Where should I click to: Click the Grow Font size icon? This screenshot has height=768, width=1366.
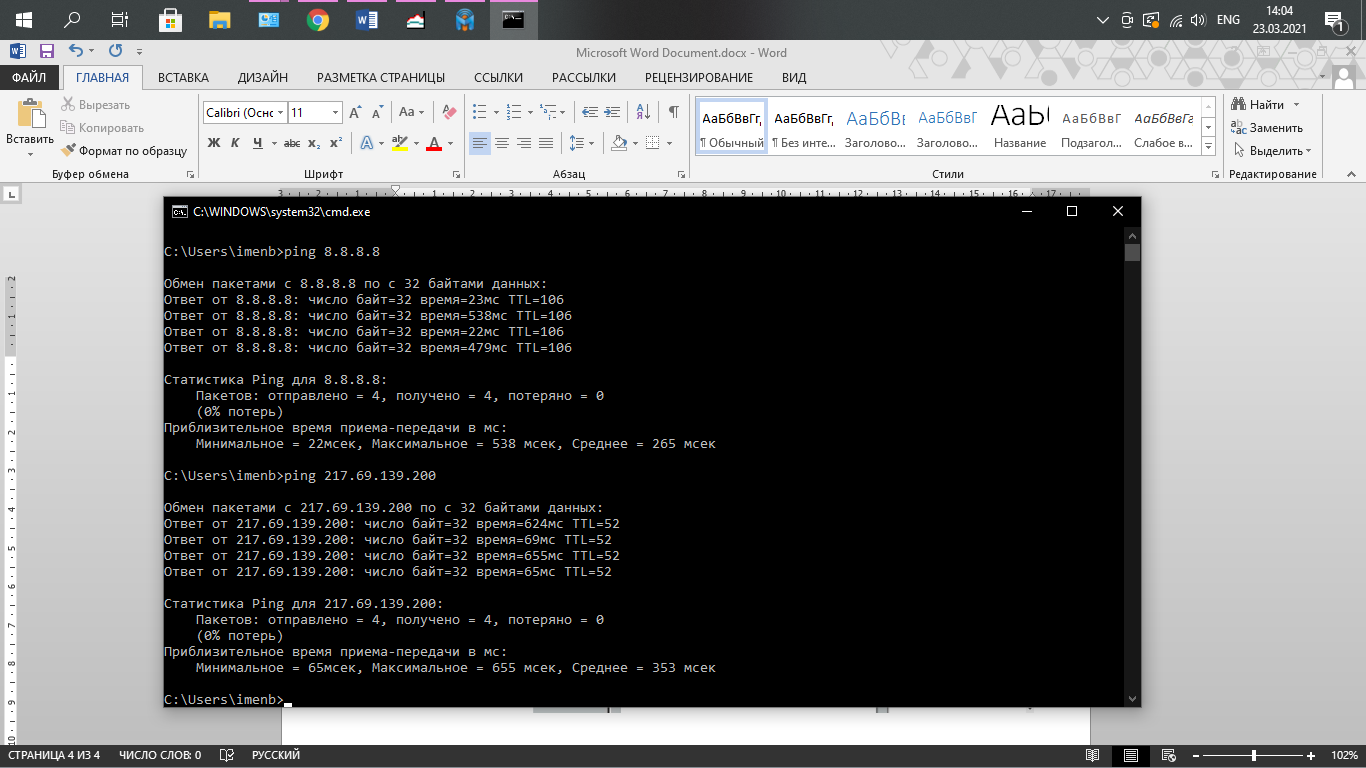354,112
